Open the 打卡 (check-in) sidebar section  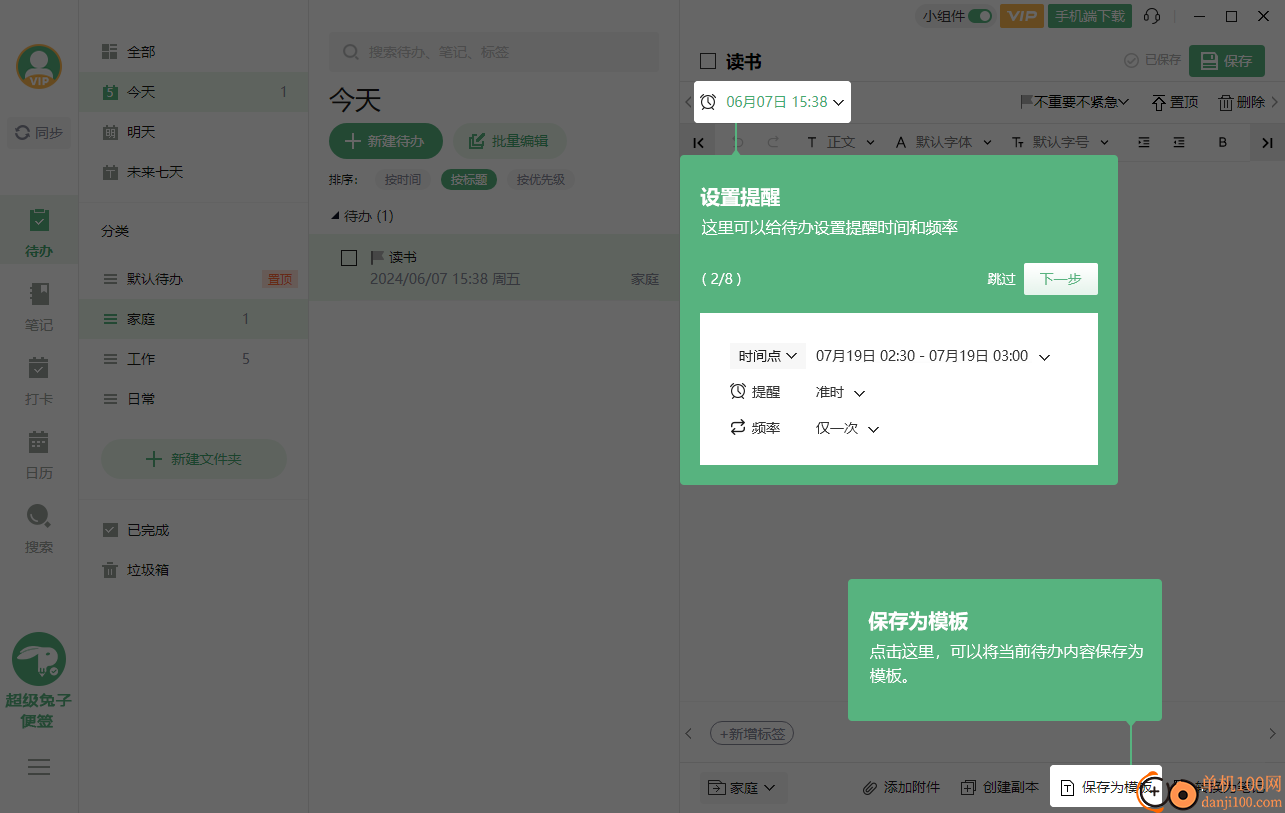(x=39, y=380)
